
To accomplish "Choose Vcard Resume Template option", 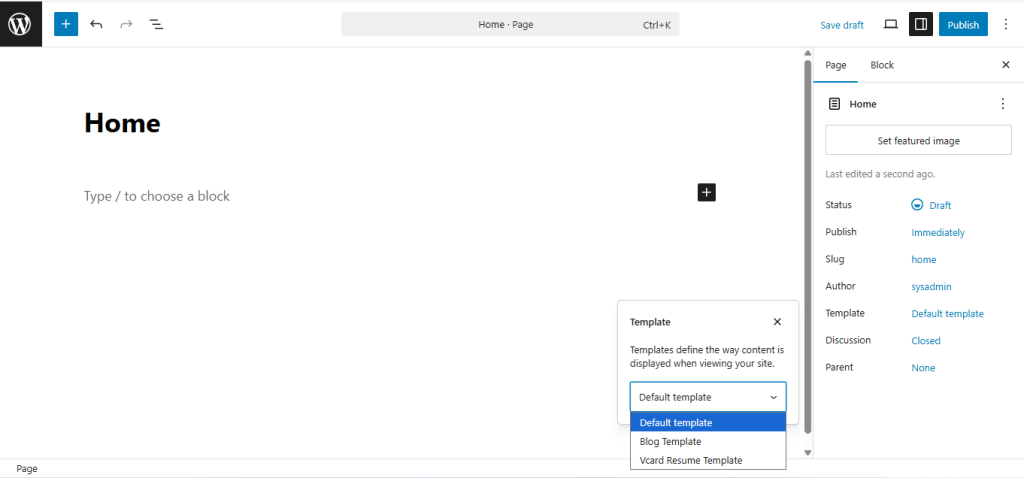I will (690, 460).
